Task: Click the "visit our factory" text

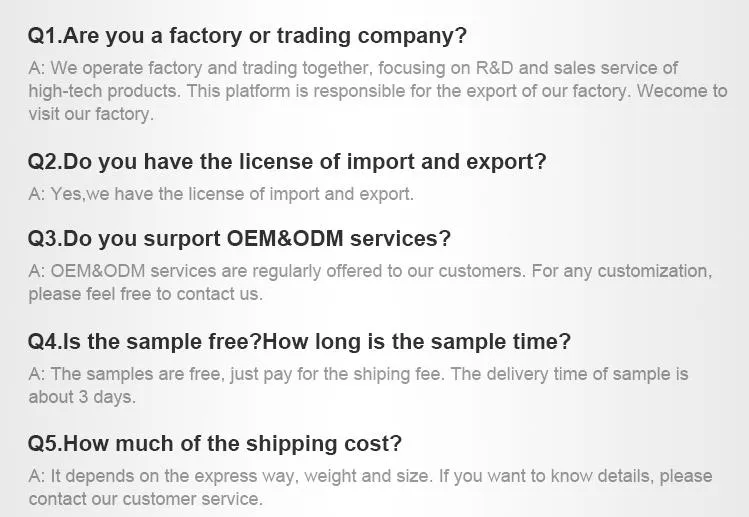Action: click(x=91, y=114)
